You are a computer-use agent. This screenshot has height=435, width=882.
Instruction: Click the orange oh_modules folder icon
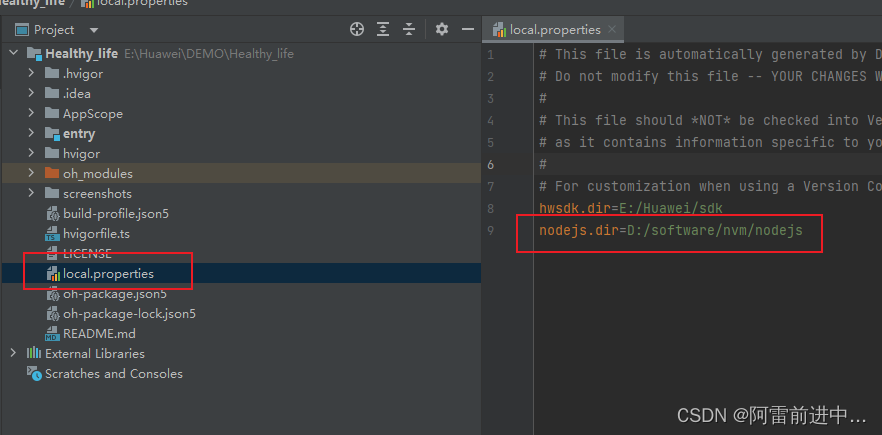click(52, 173)
